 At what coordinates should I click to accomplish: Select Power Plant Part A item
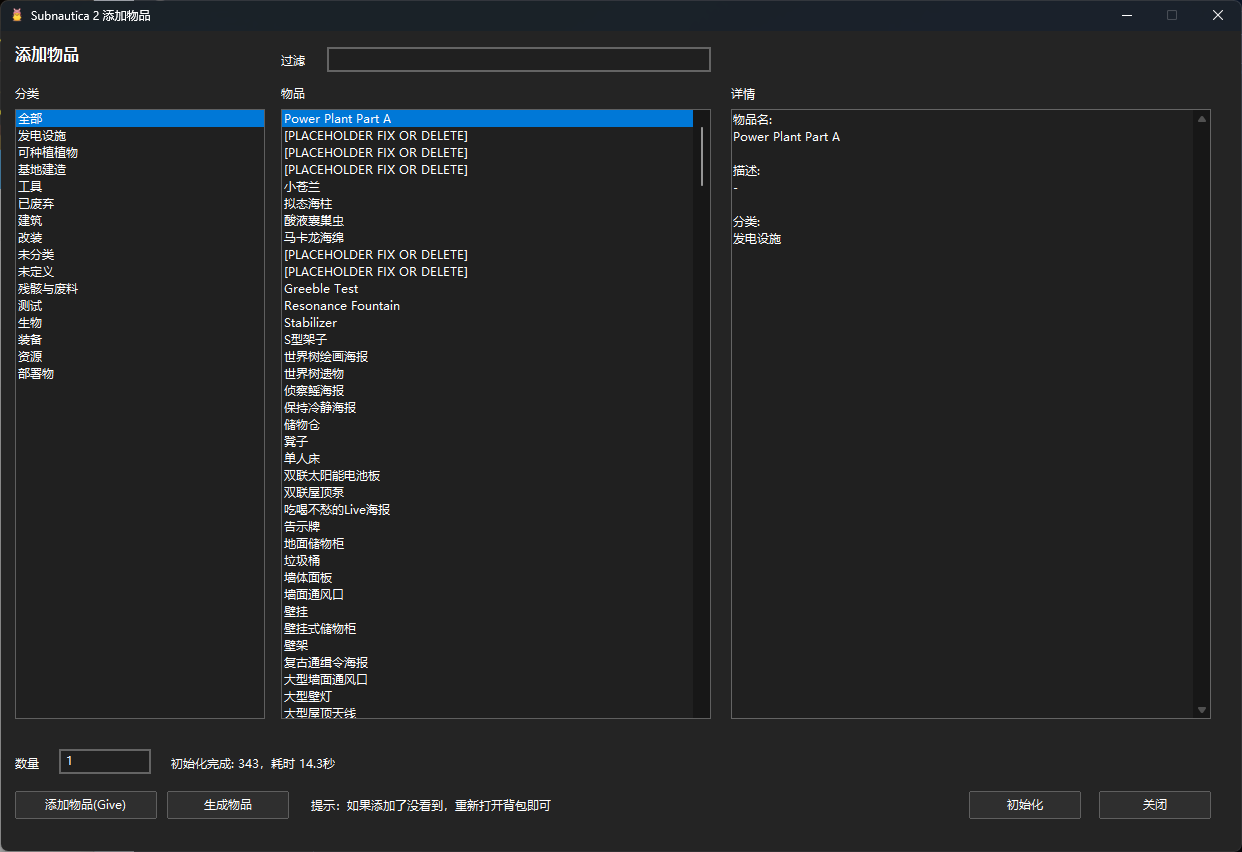(487, 118)
